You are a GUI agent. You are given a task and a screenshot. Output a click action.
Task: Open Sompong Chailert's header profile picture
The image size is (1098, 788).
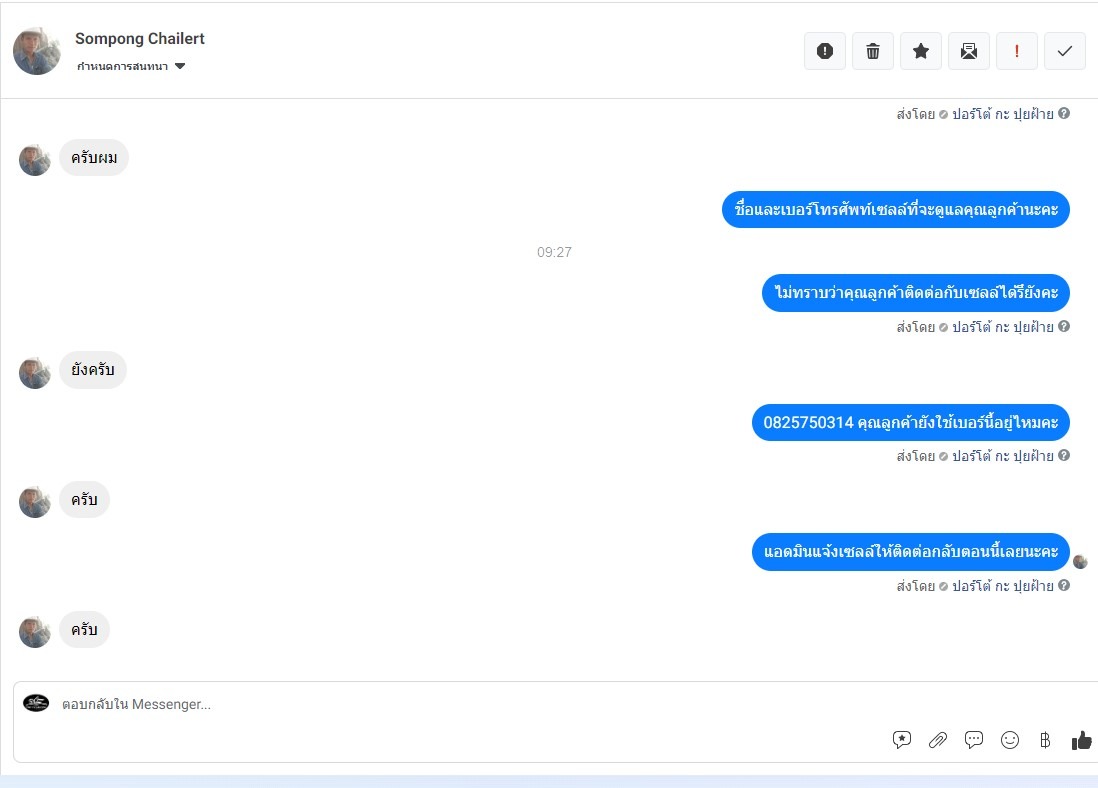click(36, 51)
